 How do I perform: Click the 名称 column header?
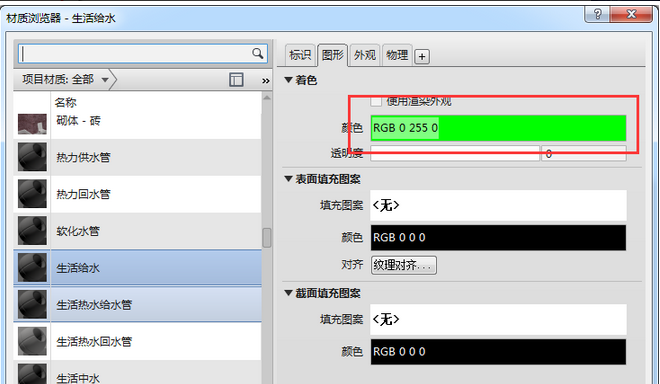tap(65, 102)
